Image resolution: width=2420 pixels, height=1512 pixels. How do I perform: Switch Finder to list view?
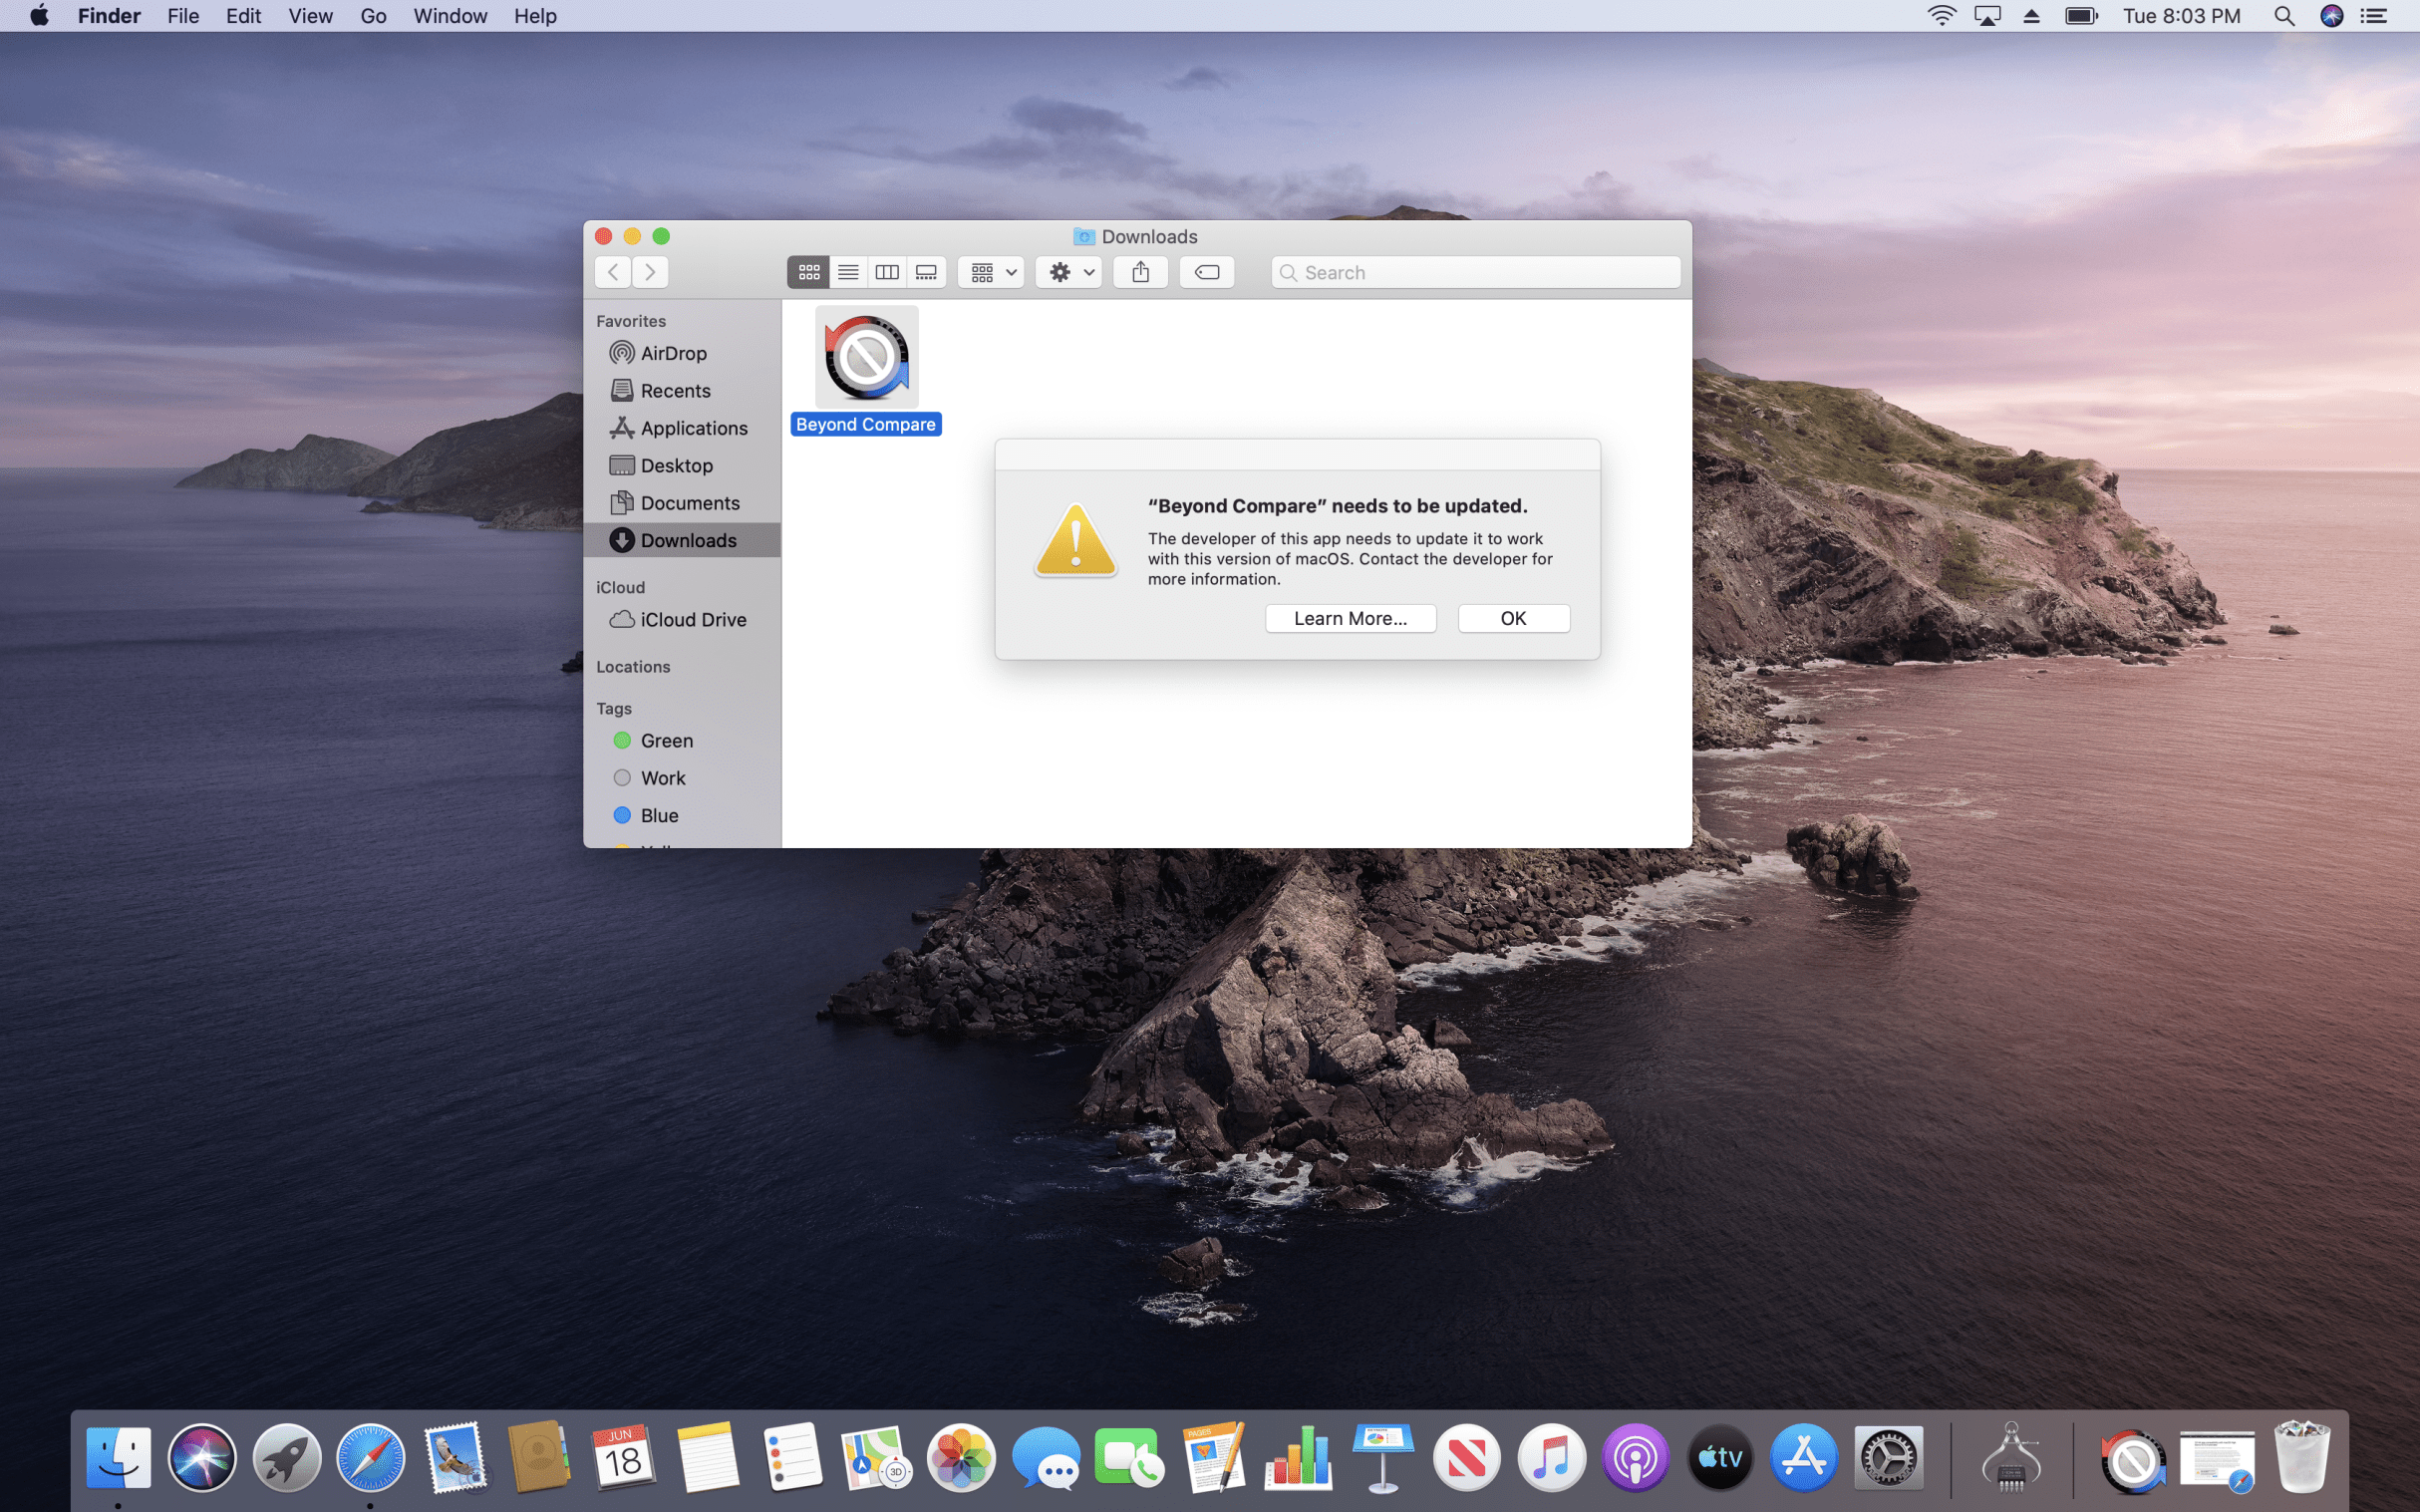[848, 272]
